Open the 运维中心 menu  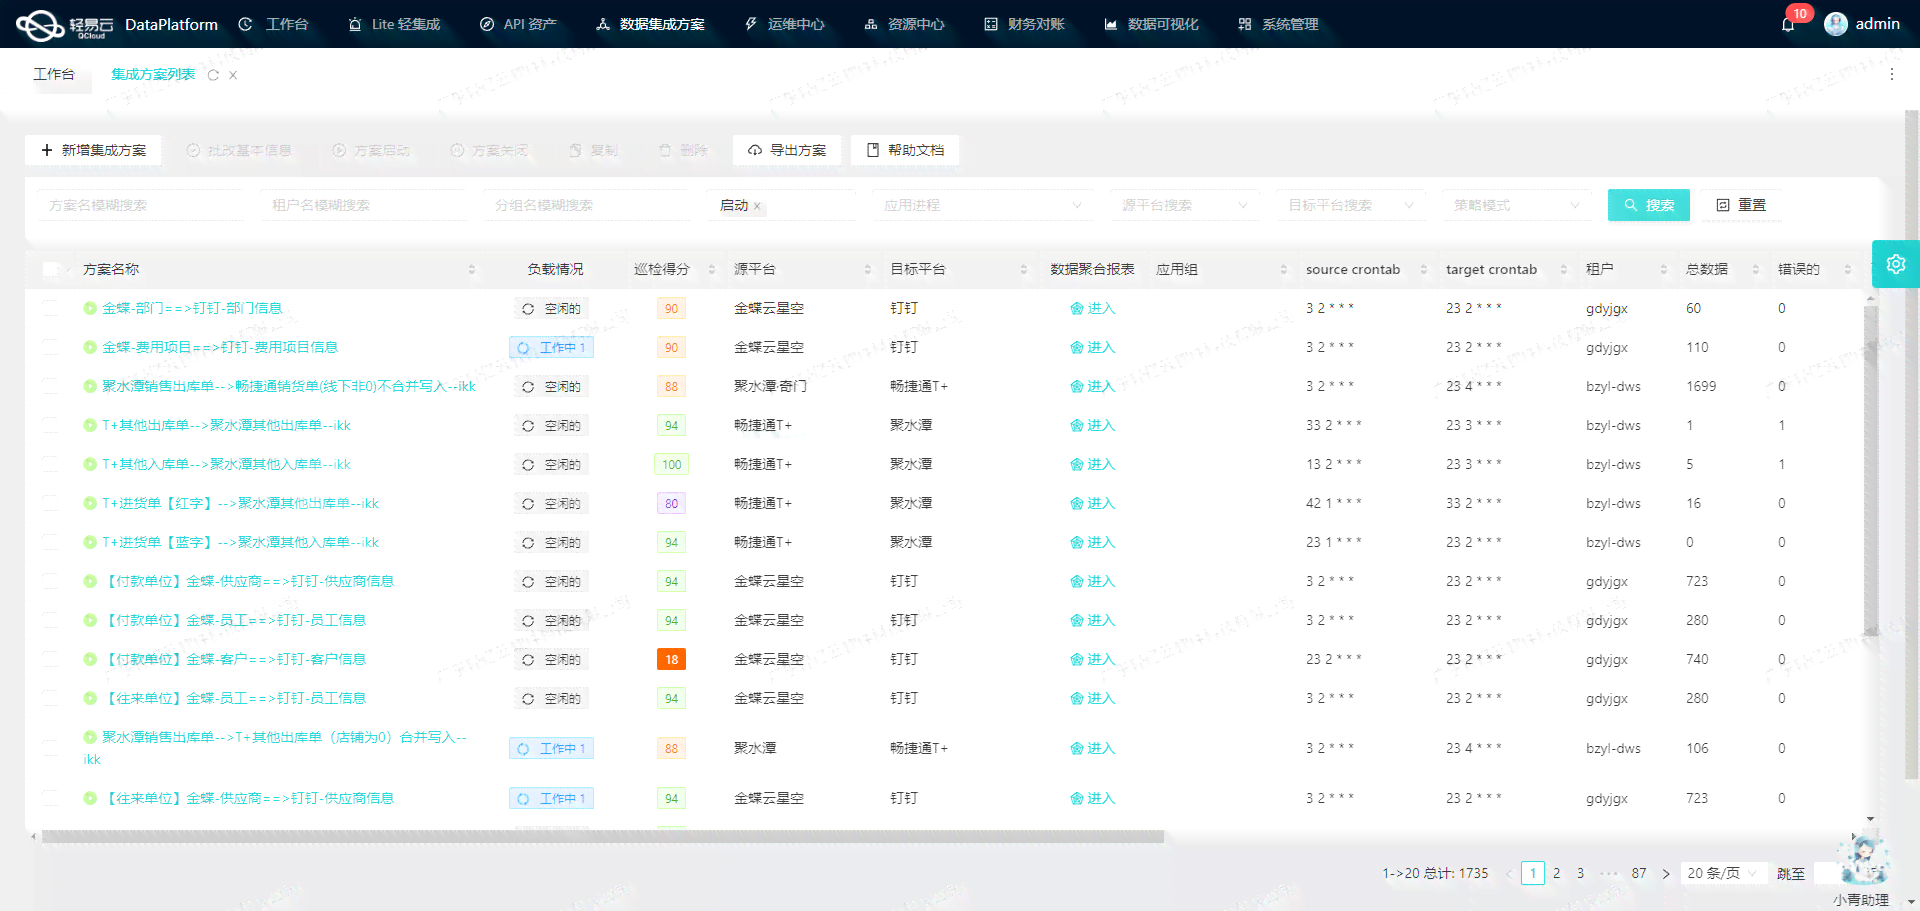pyautogui.click(x=785, y=24)
